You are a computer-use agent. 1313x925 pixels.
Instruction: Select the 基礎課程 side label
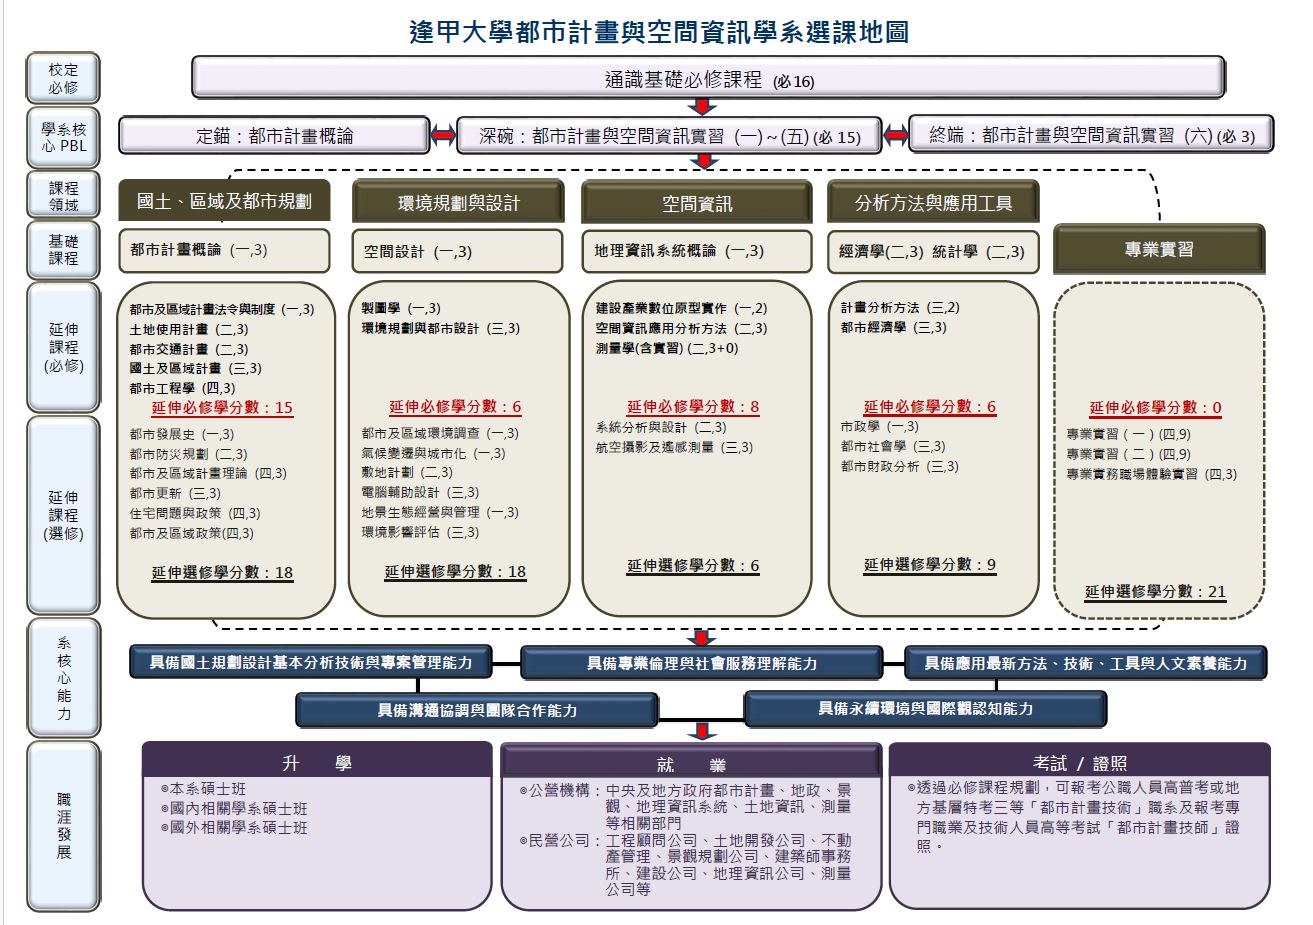point(63,249)
